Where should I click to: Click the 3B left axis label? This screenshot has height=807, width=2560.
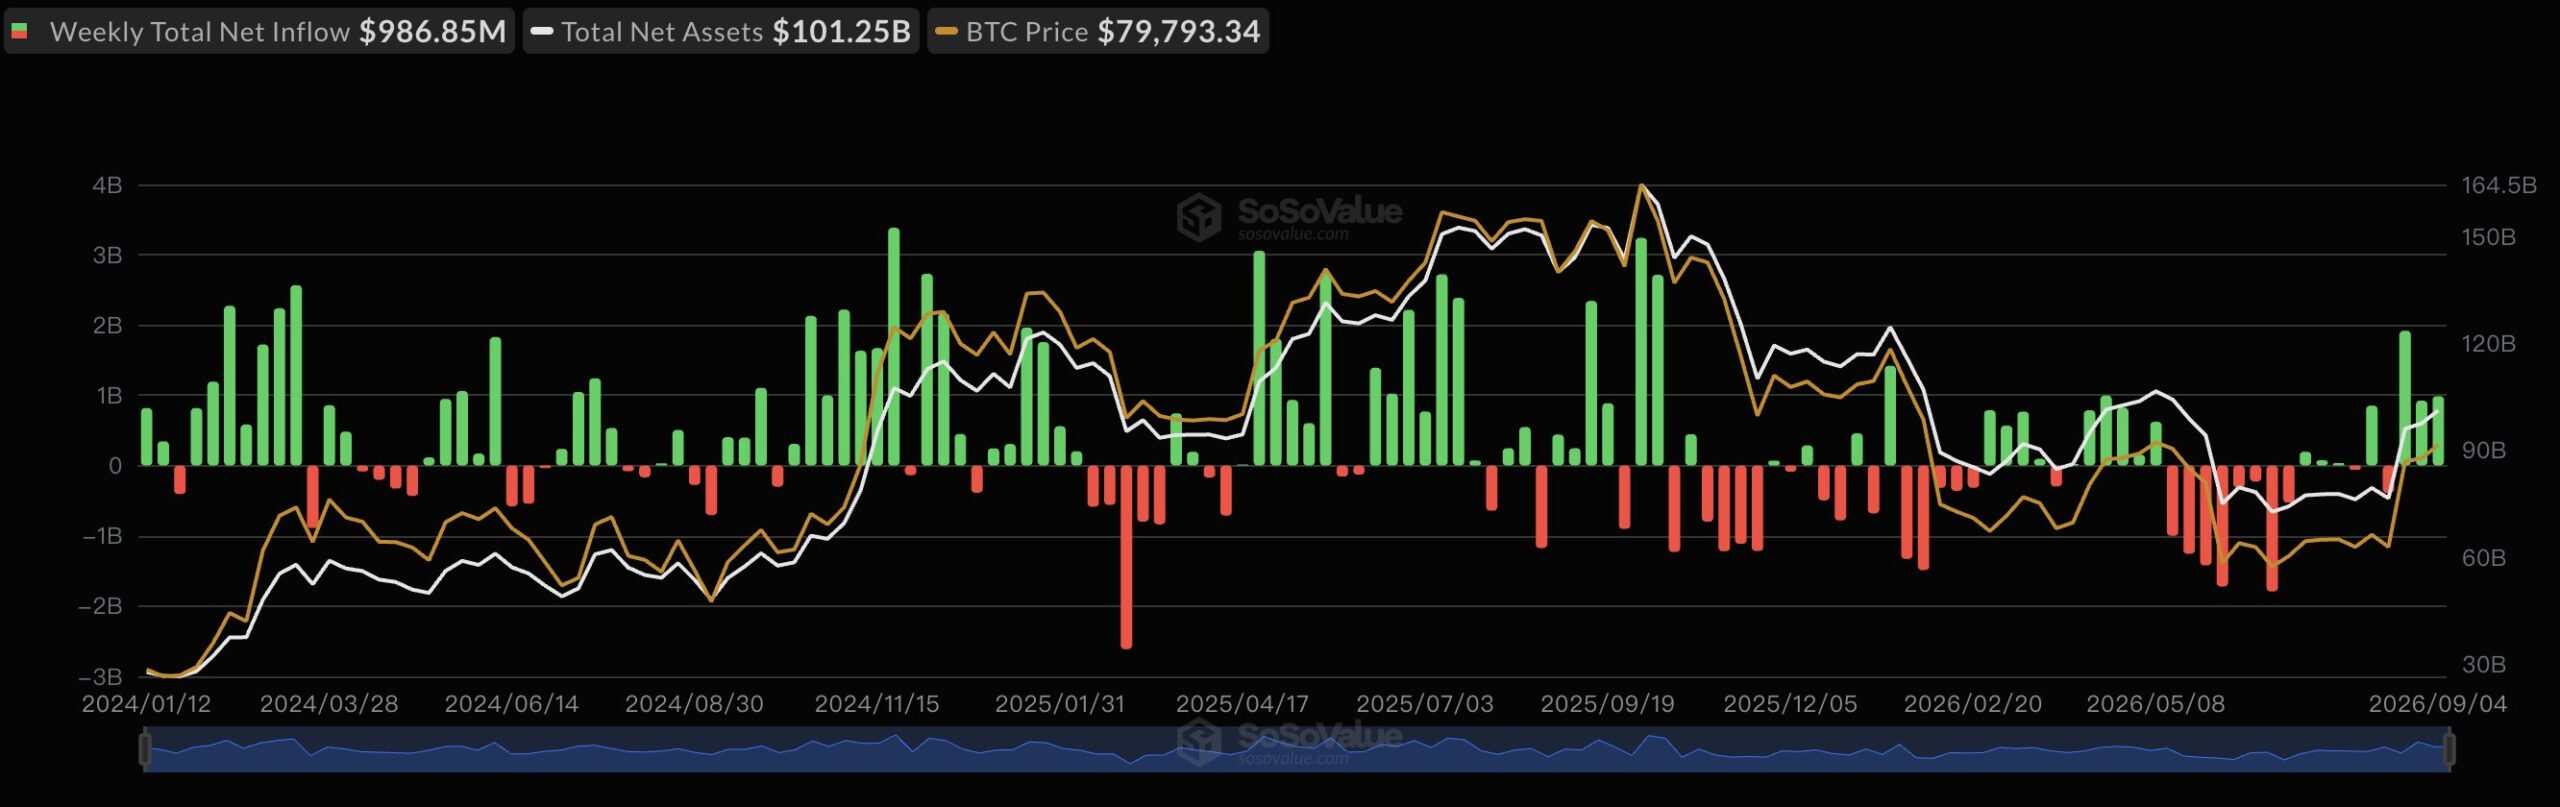pyautogui.click(x=108, y=255)
